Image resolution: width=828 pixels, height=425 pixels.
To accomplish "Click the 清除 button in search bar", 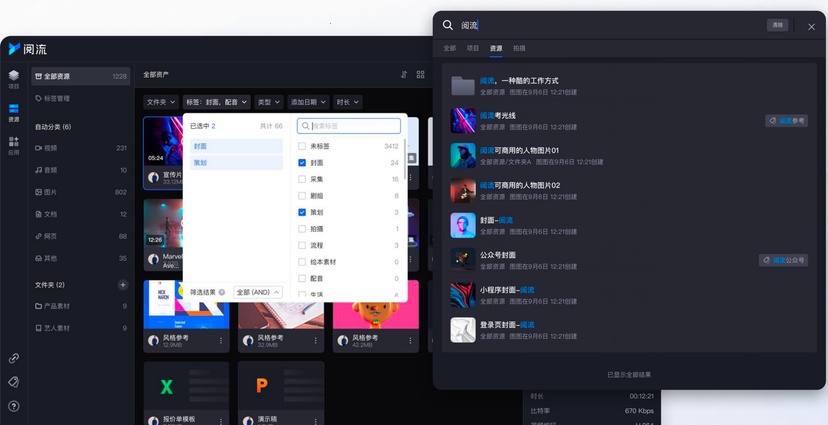I will tap(777, 25).
